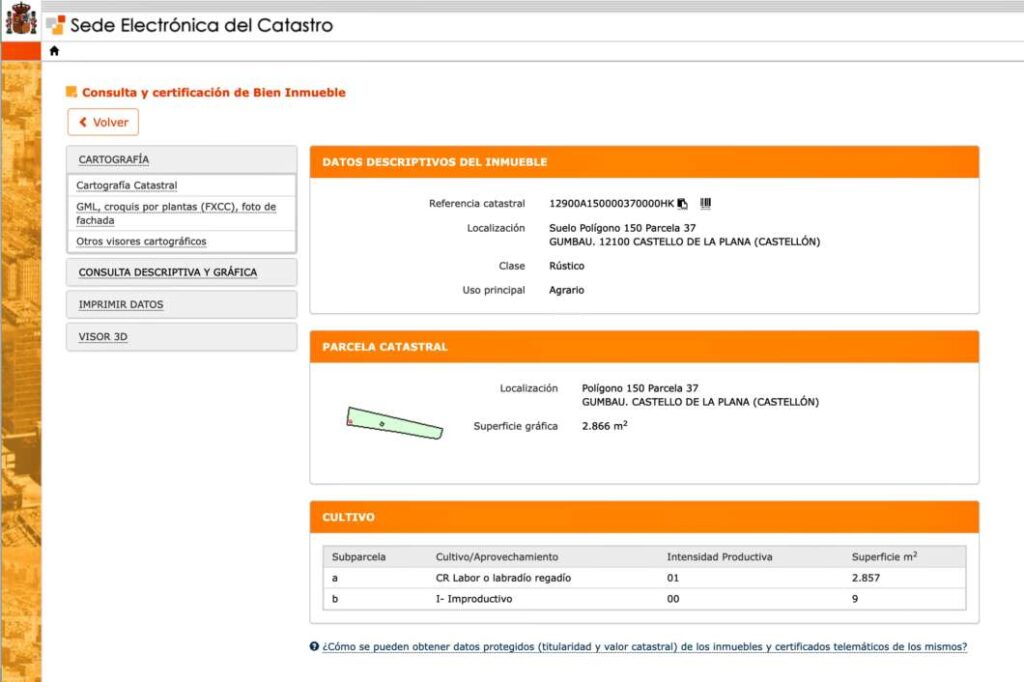Image resolution: width=1024 pixels, height=682 pixels.
Task: Click the orange square icon beside the page title
Action: coord(71,92)
